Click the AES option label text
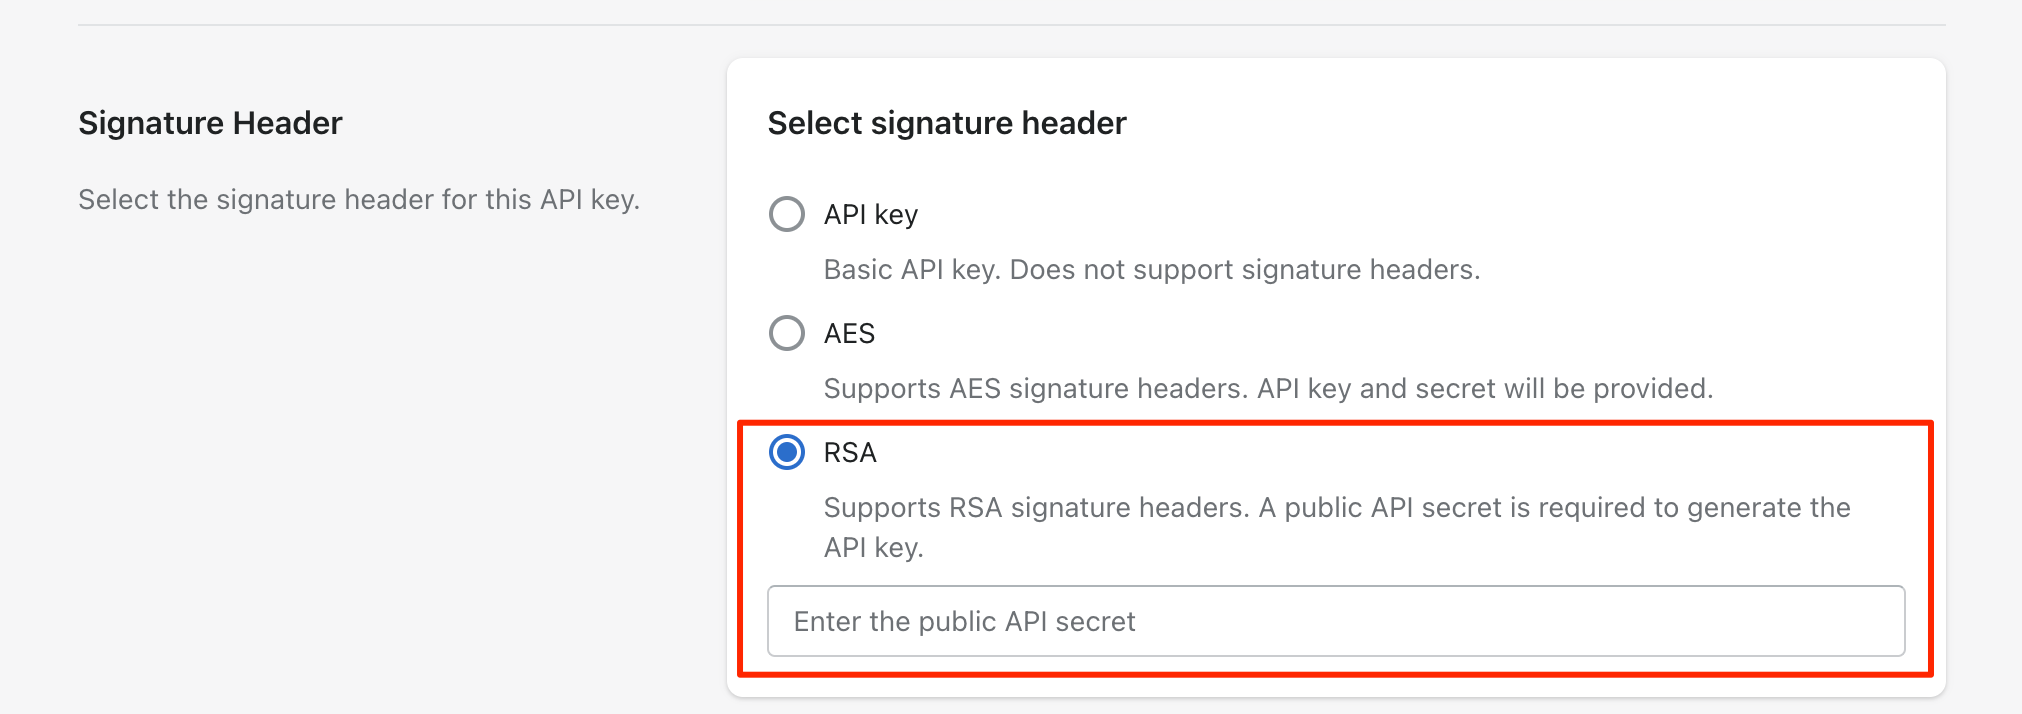2022x714 pixels. 849,332
